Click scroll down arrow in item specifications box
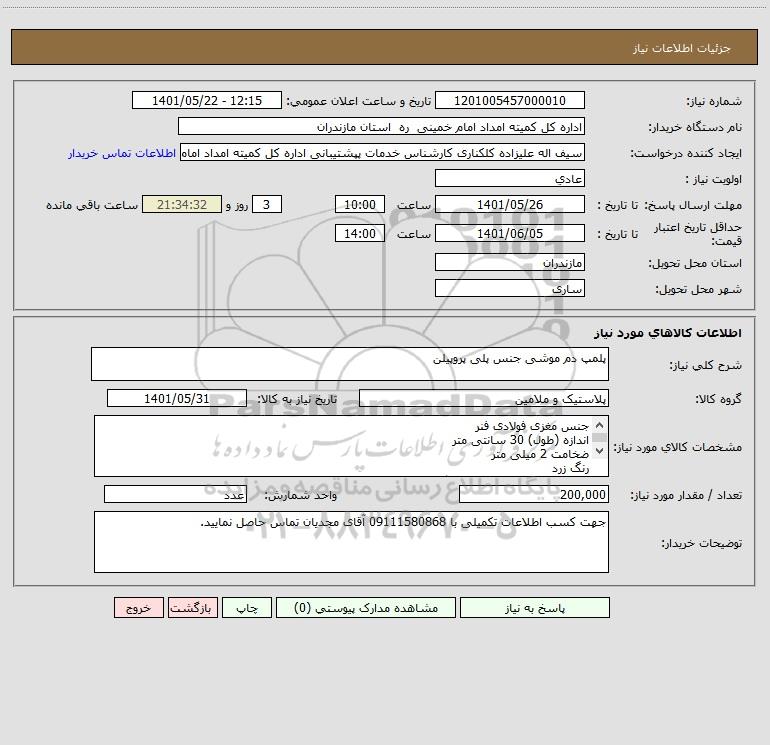 599,450
